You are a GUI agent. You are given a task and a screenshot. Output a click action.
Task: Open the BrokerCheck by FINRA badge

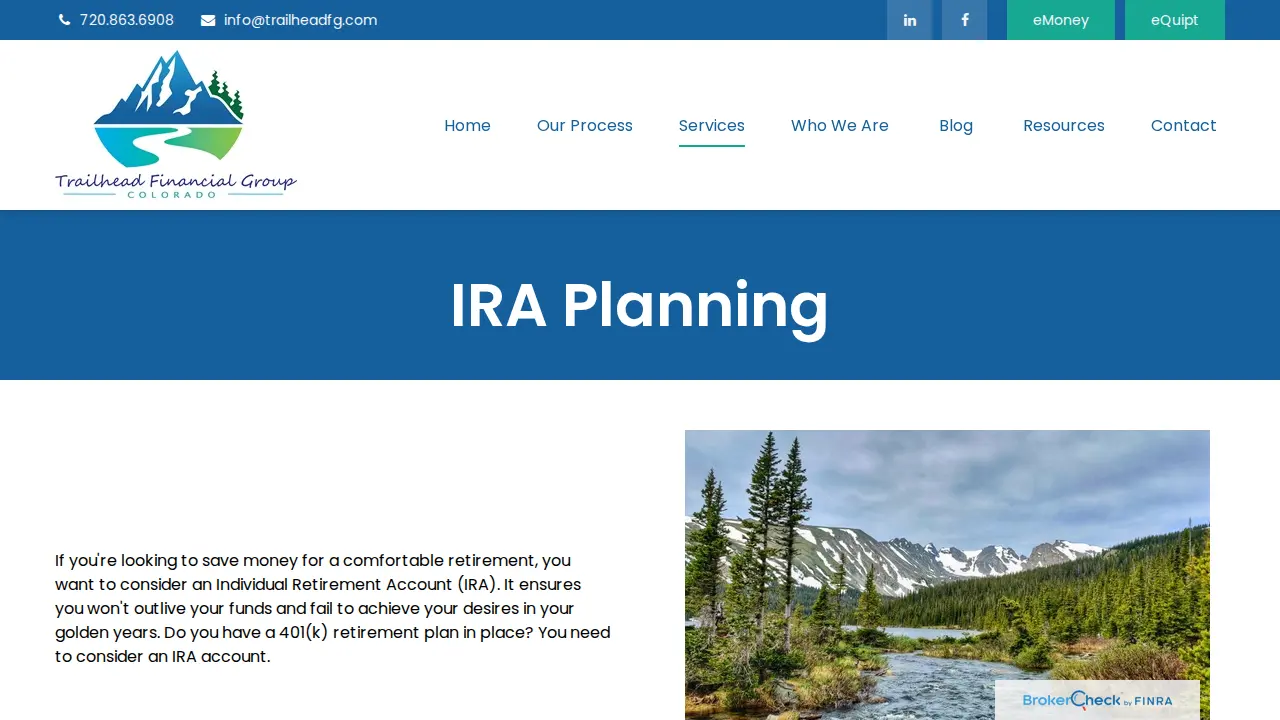pyautogui.click(x=1097, y=700)
